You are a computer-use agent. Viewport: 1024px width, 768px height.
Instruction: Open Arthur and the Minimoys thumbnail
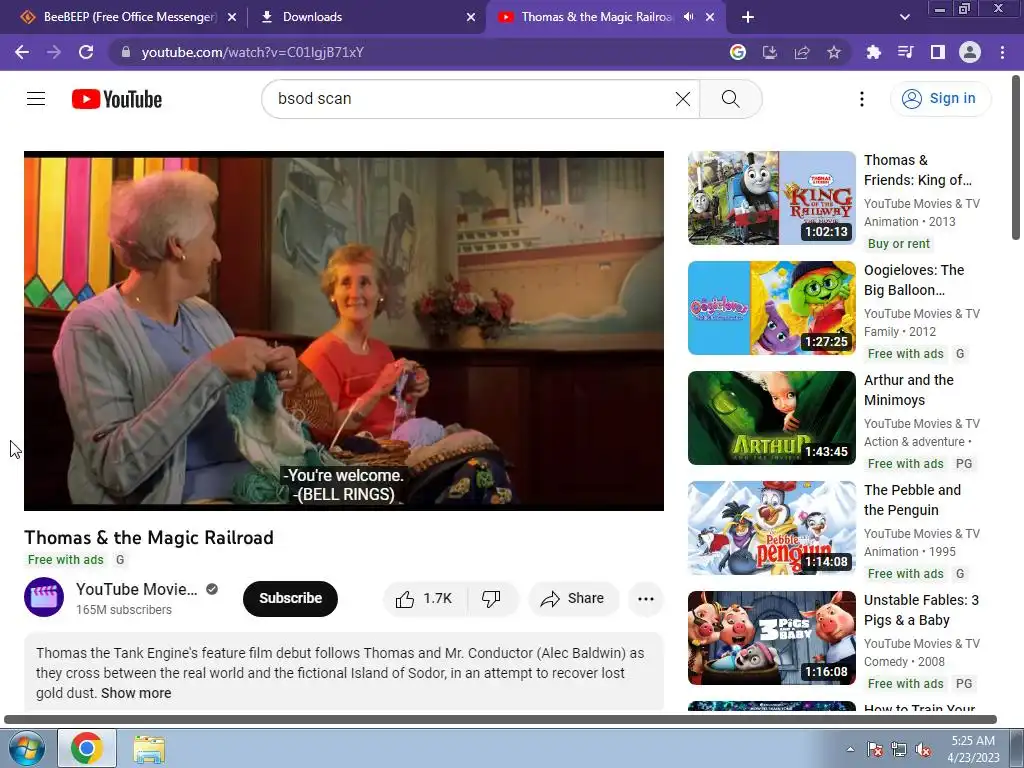[772, 418]
